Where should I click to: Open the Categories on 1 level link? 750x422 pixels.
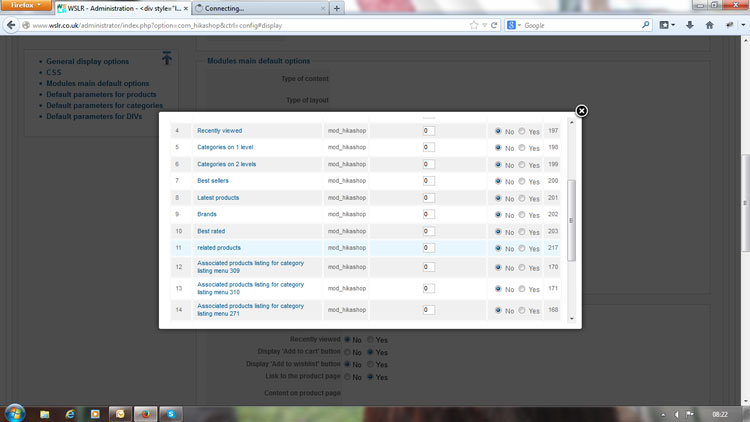coord(225,147)
